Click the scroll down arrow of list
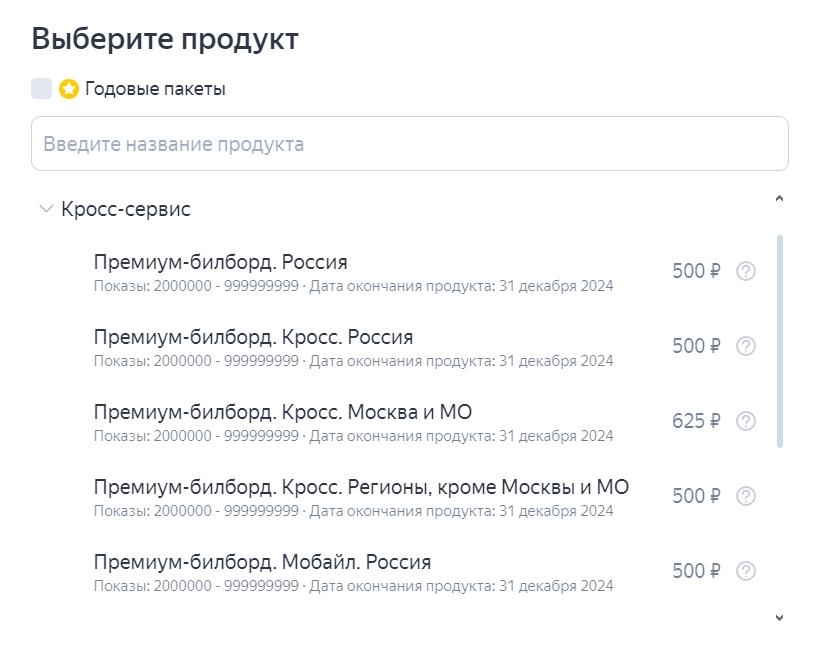This screenshot has height=647, width=815. (x=780, y=618)
